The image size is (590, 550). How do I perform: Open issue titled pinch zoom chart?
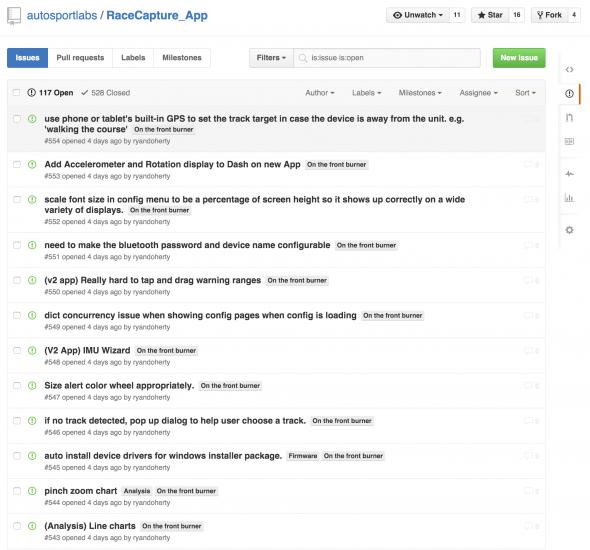81,491
